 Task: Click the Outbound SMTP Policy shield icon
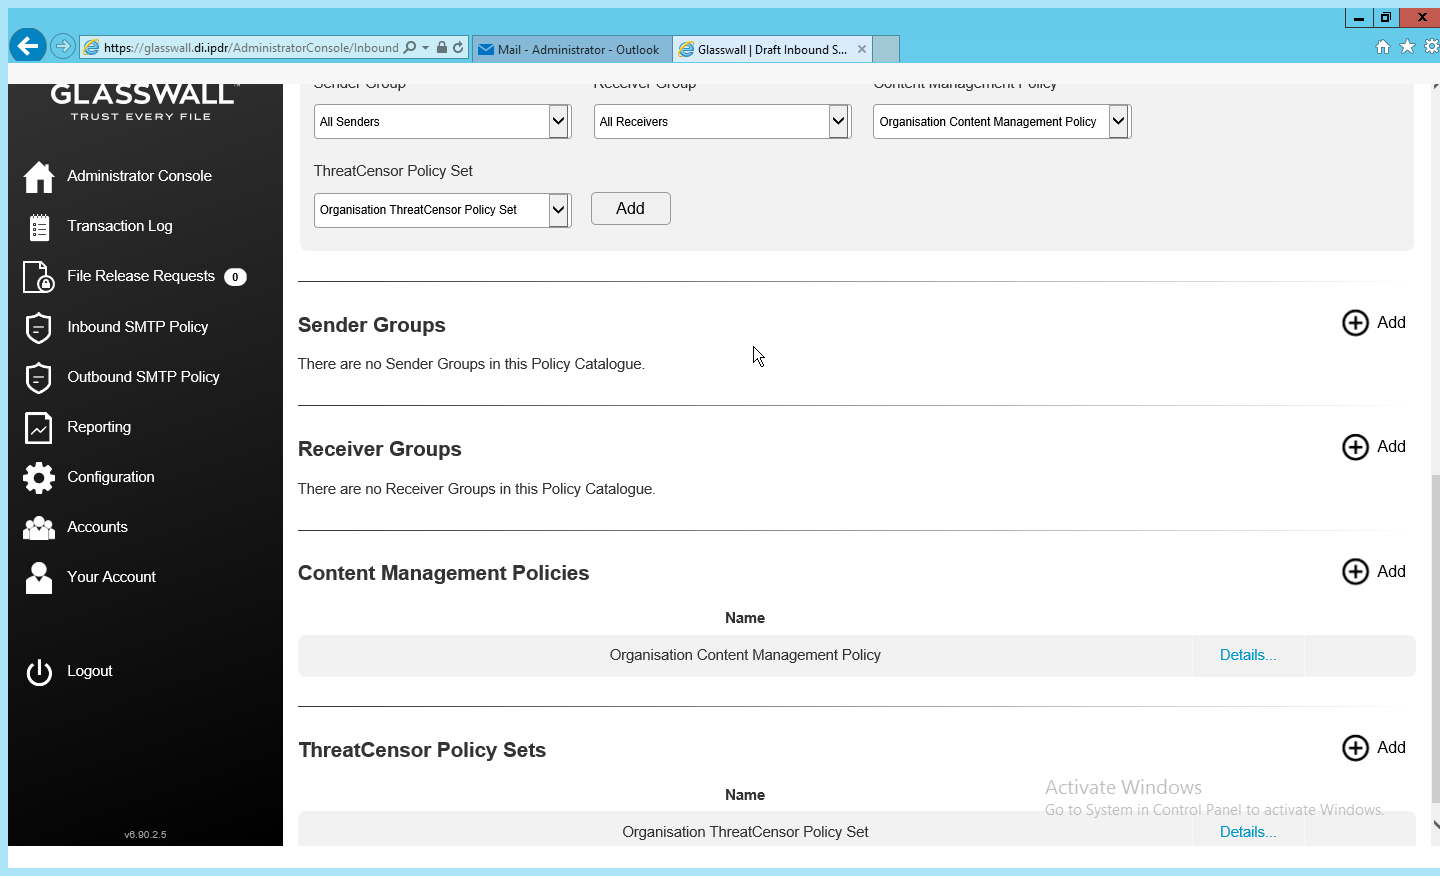(x=38, y=378)
